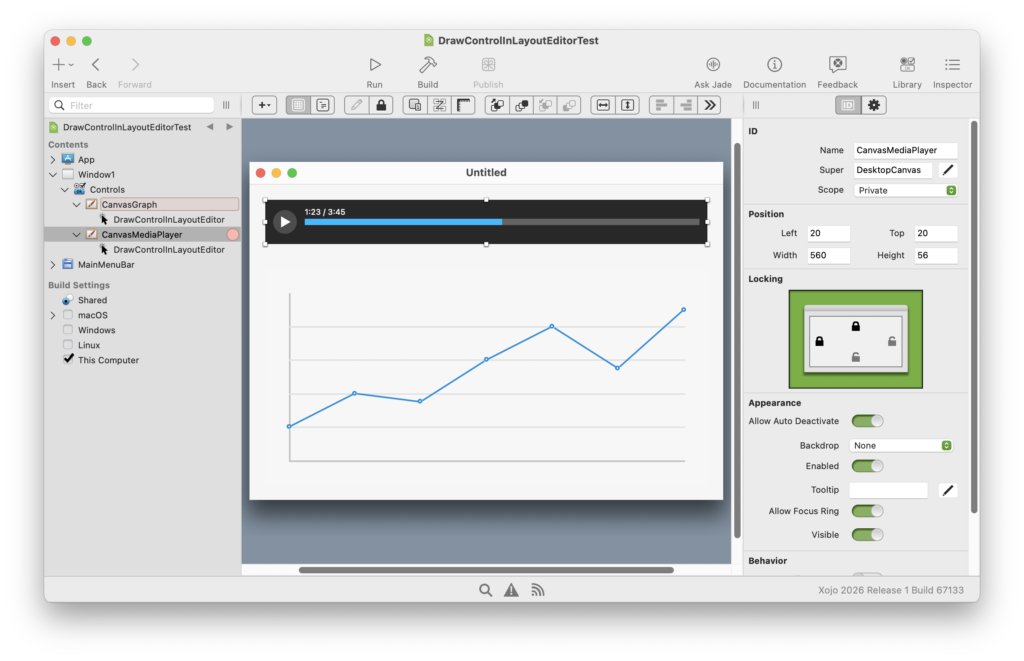This screenshot has width=1024, height=661.
Task: Open the Library panel
Action: click(x=907, y=65)
